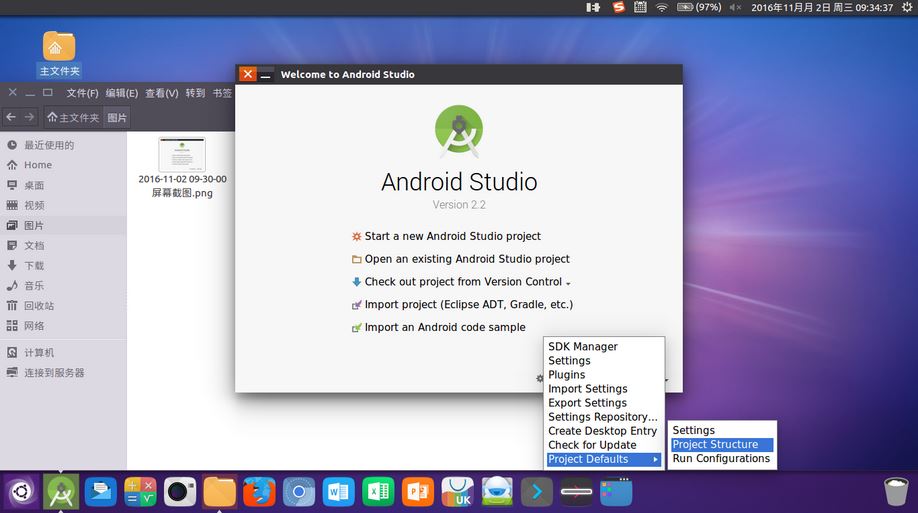Choose Settings in the configure popup menu

(604, 361)
